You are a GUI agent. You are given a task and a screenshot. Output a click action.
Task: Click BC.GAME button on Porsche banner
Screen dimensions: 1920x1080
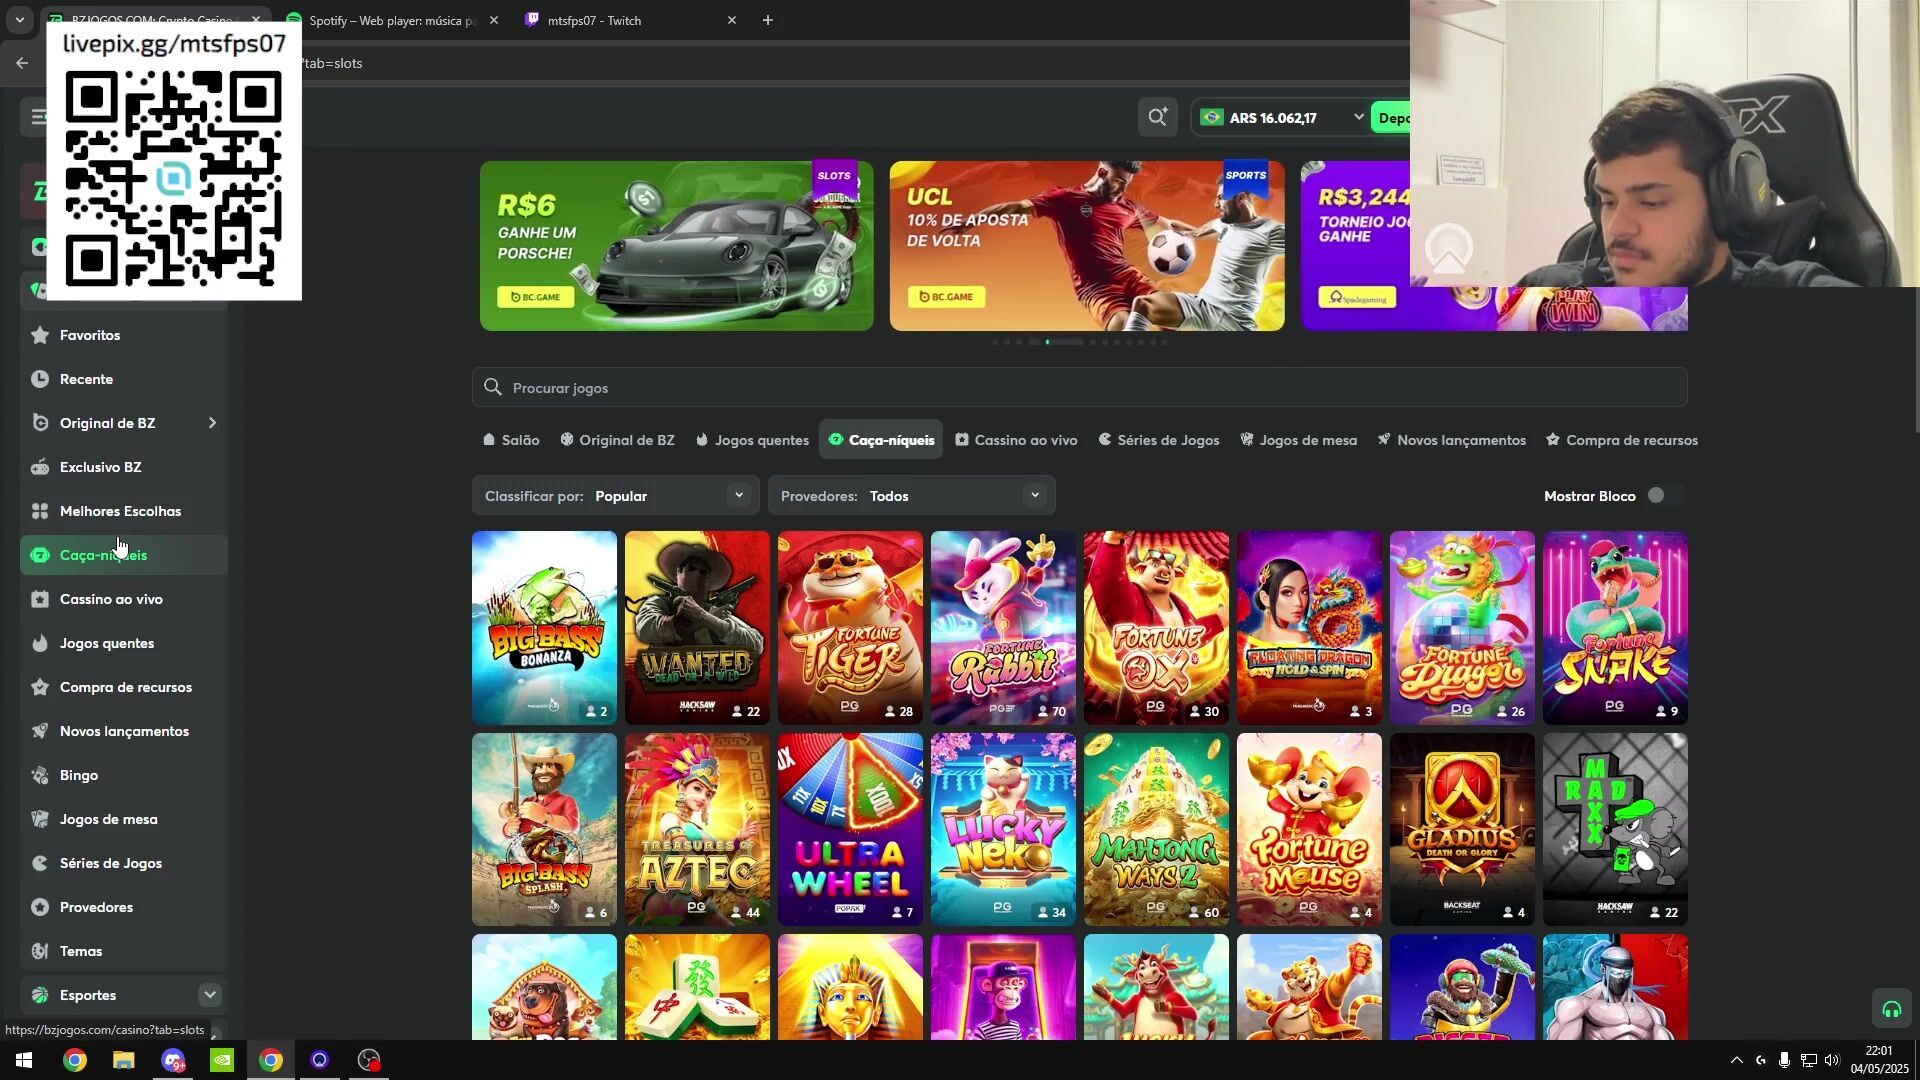tap(536, 297)
